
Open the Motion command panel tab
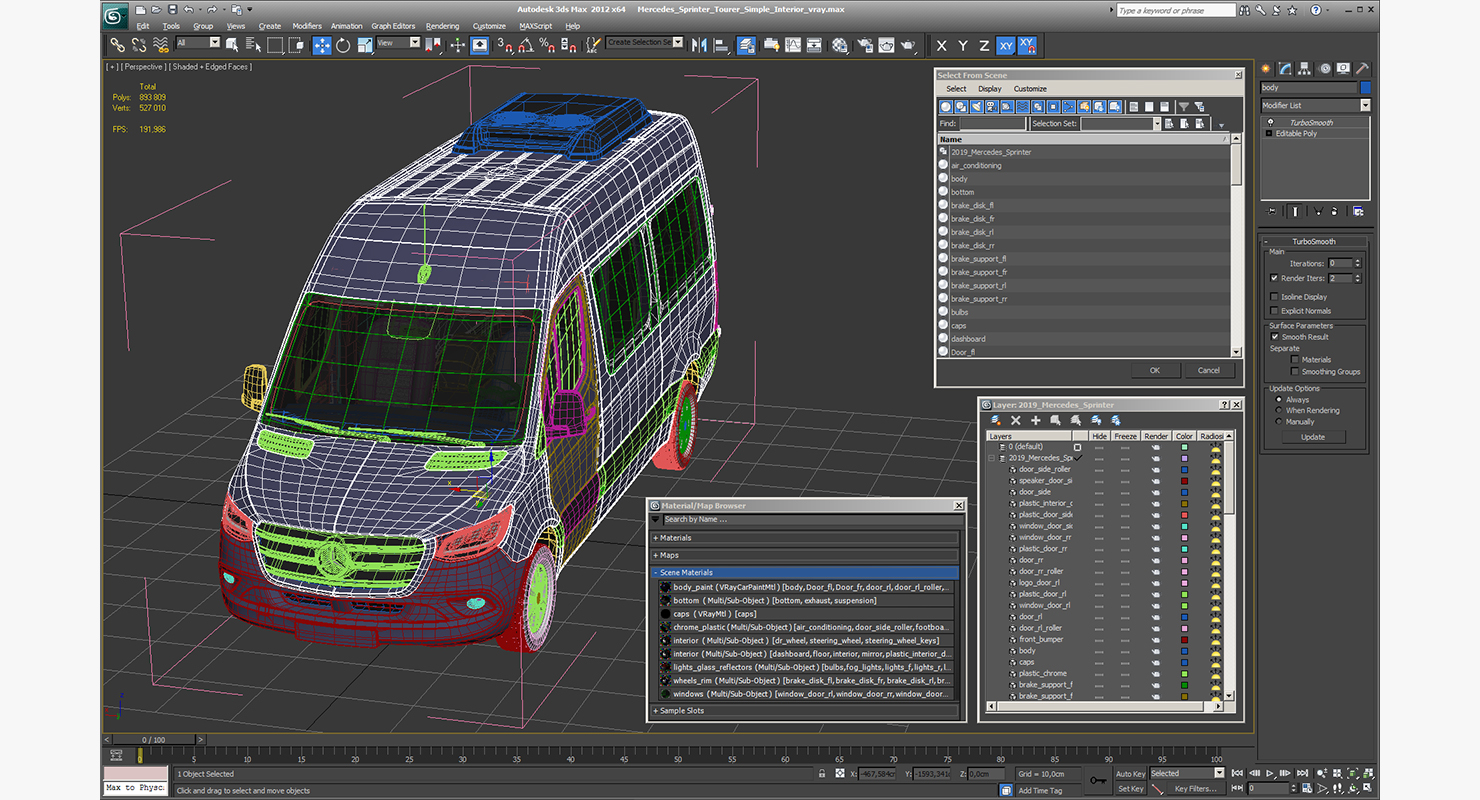1325,69
